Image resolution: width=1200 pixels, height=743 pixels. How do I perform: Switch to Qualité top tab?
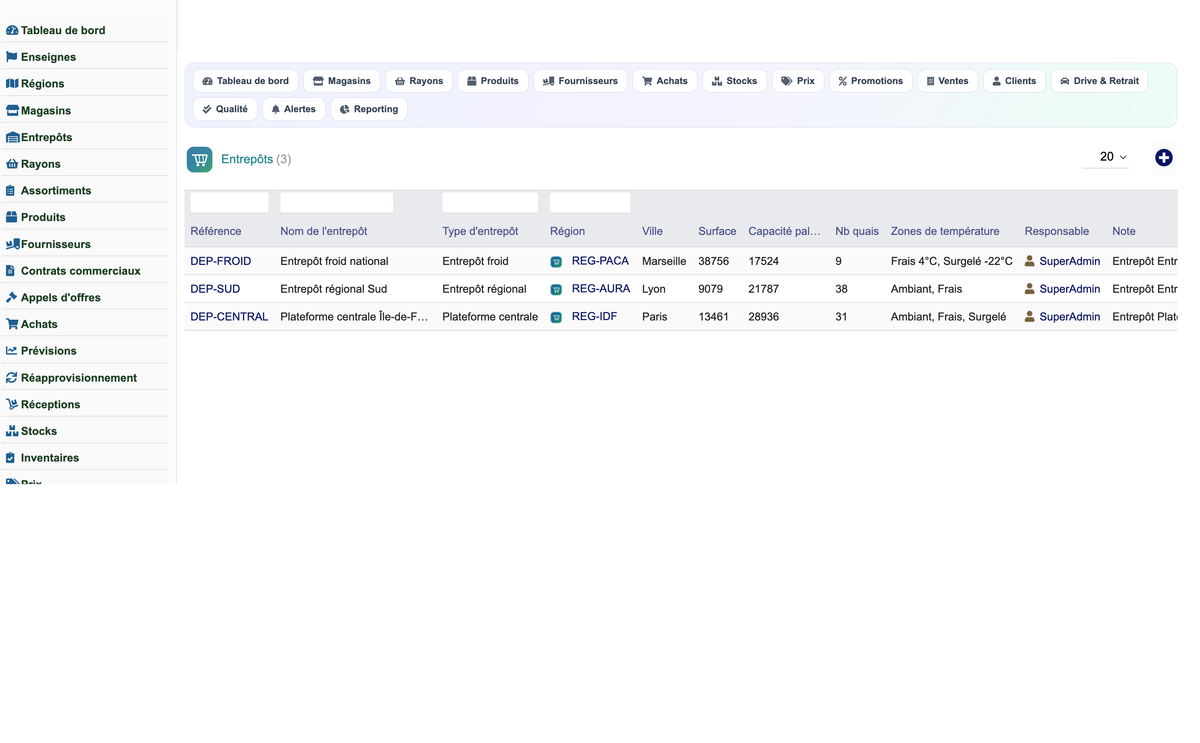click(225, 109)
